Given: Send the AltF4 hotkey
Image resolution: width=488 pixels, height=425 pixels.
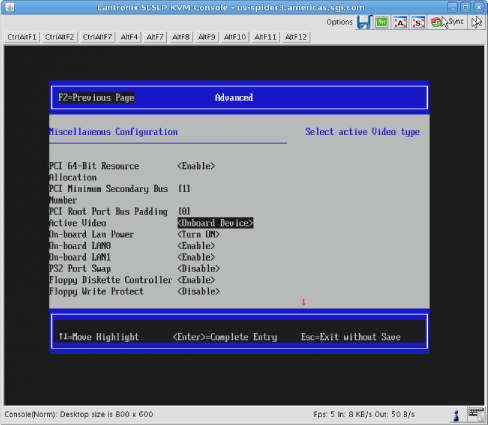Looking at the screenshot, I should 129,37.
